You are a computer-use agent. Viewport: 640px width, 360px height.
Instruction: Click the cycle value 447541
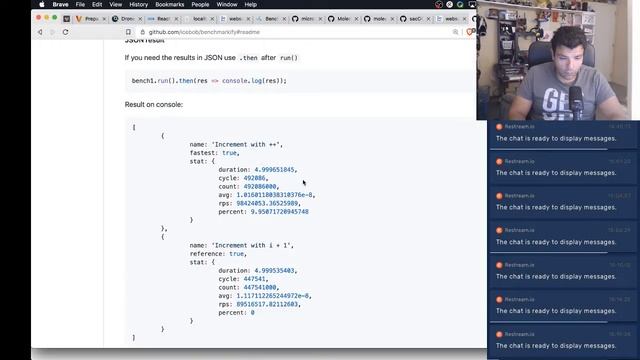tap(254, 279)
